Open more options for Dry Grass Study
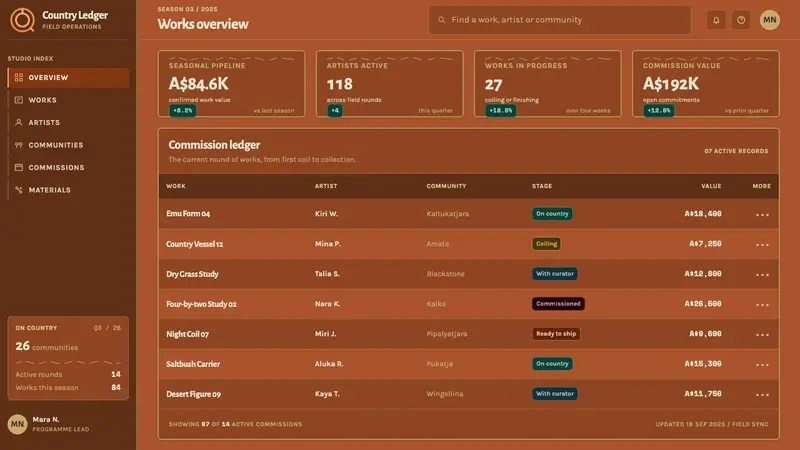This screenshot has width=800, height=450. 762,274
